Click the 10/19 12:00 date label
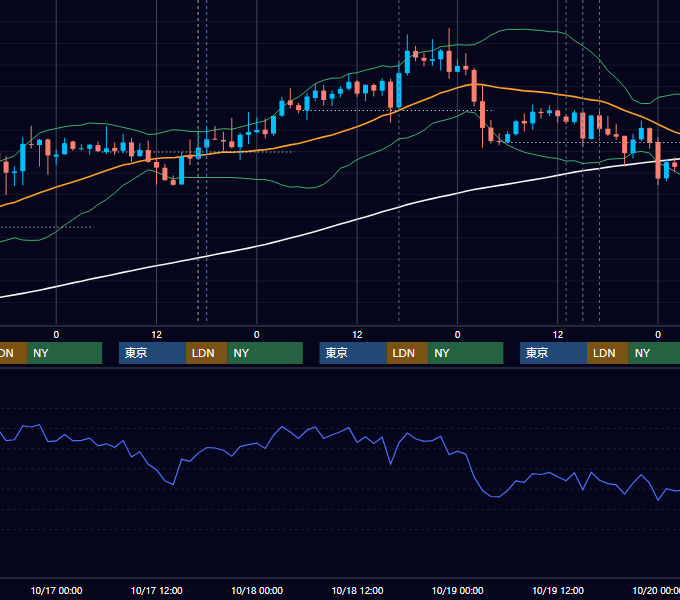 coord(558,590)
